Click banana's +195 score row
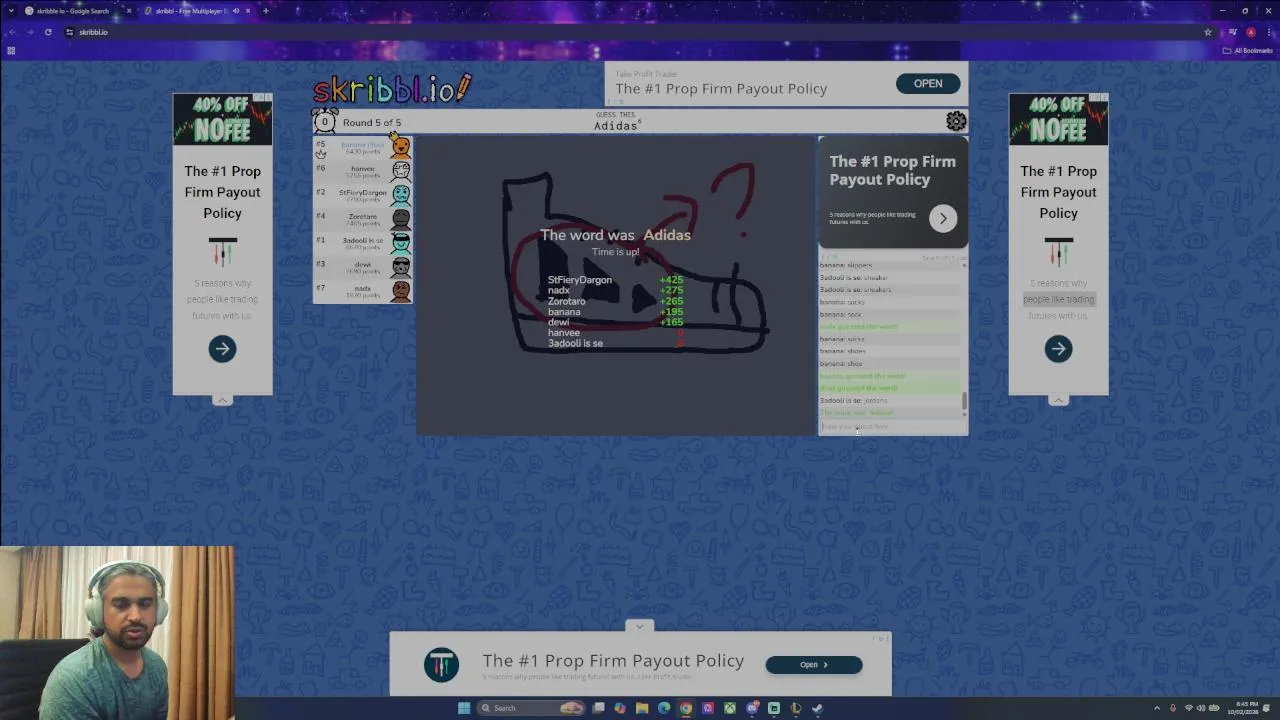Screen dimensions: 1280x720 pos(615,311)
